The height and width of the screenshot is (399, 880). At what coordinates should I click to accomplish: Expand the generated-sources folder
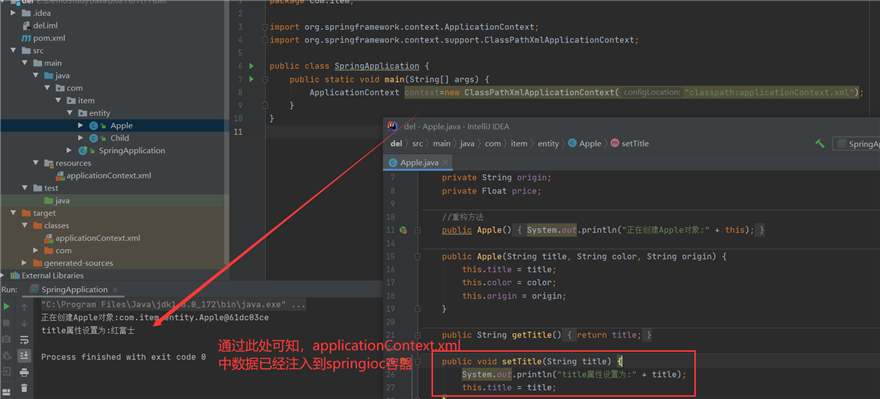tap(25, 263)
